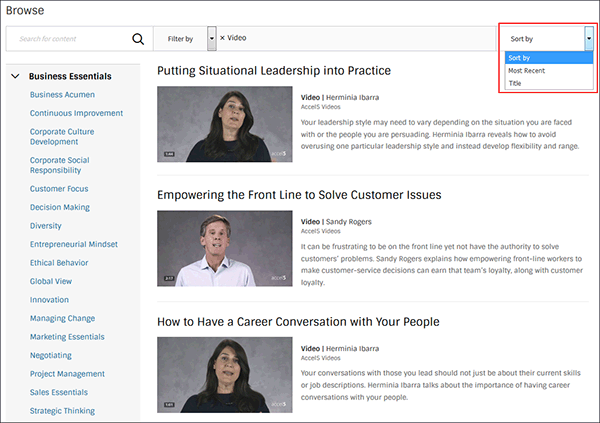Open Business Acumen category

(62, 95)
